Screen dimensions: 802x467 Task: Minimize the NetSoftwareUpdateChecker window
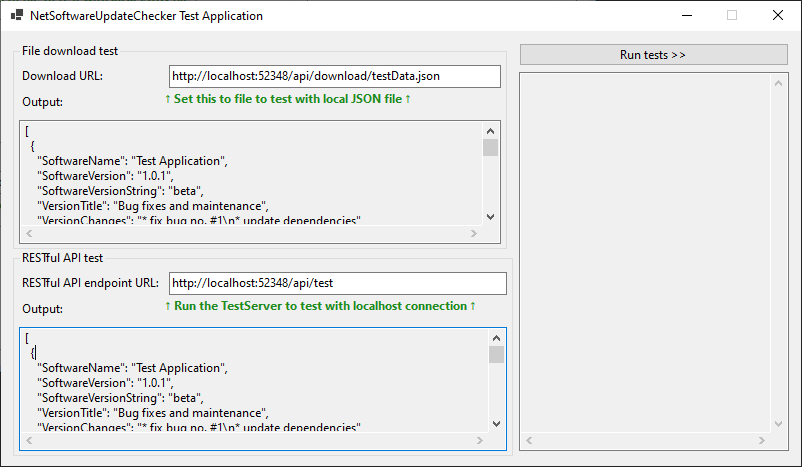(x=687, y=15)
